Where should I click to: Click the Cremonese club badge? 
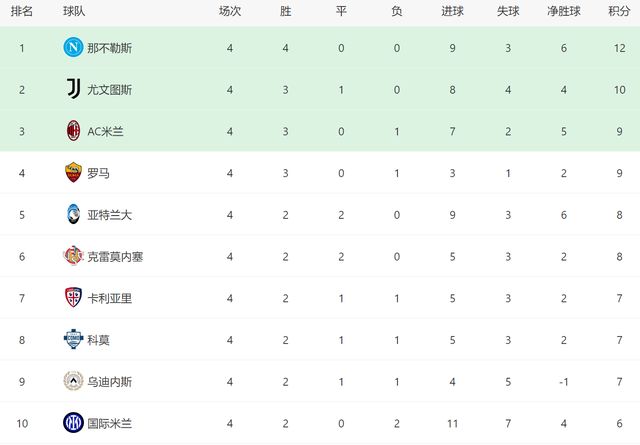72,256
